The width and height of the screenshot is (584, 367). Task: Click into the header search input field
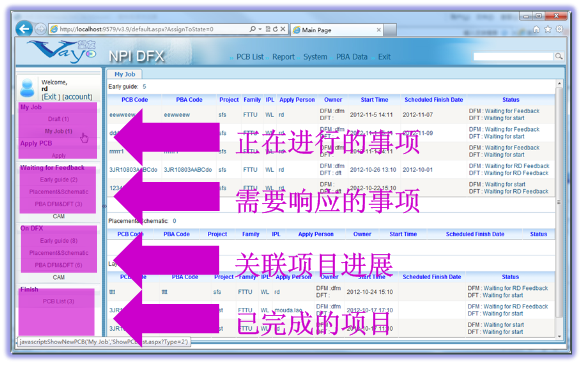coord(513,56)
